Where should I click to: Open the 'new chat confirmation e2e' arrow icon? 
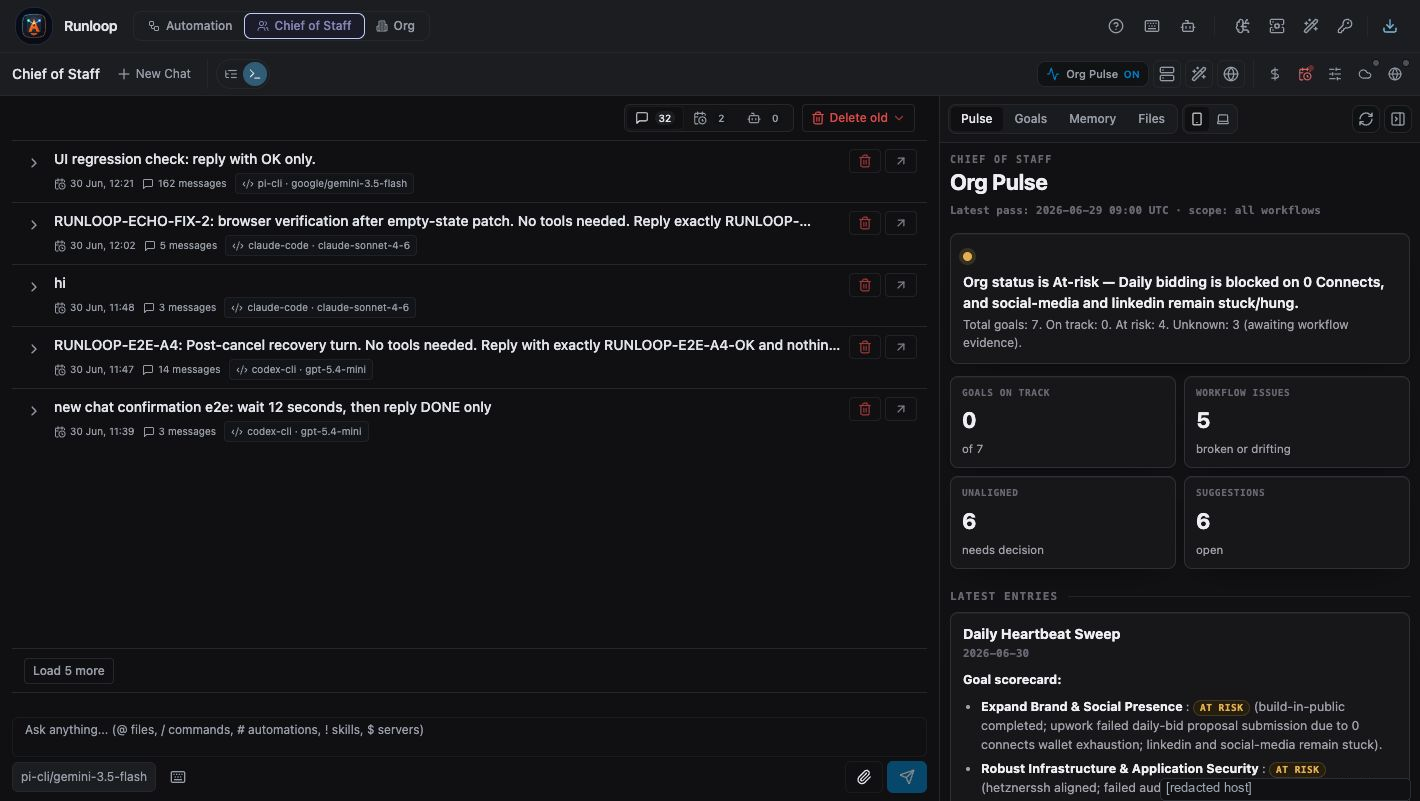click(x=901, y=409)
